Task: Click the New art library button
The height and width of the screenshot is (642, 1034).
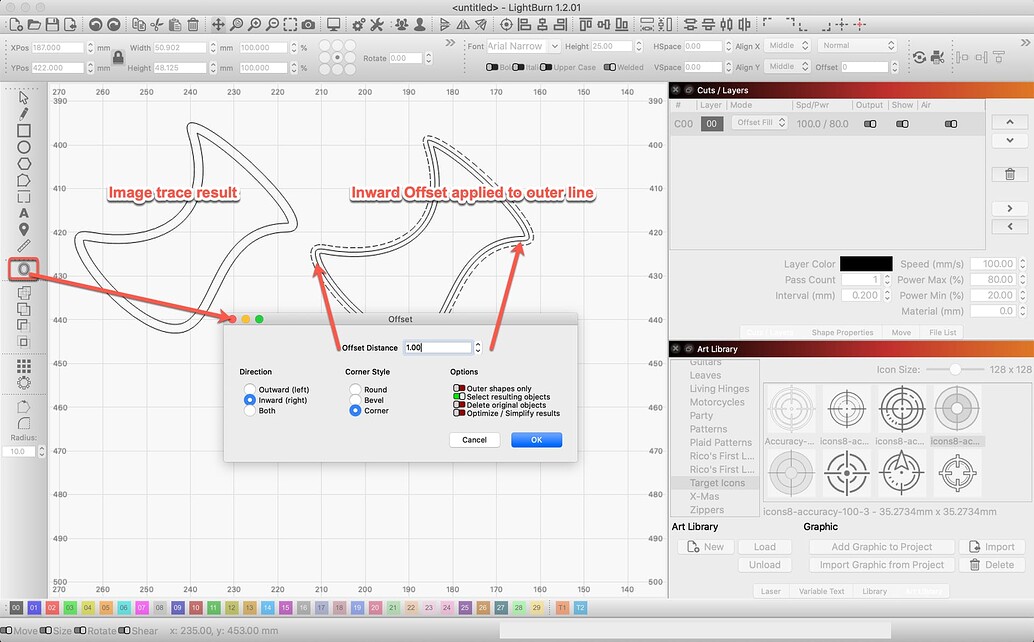Action: point(706,546)
